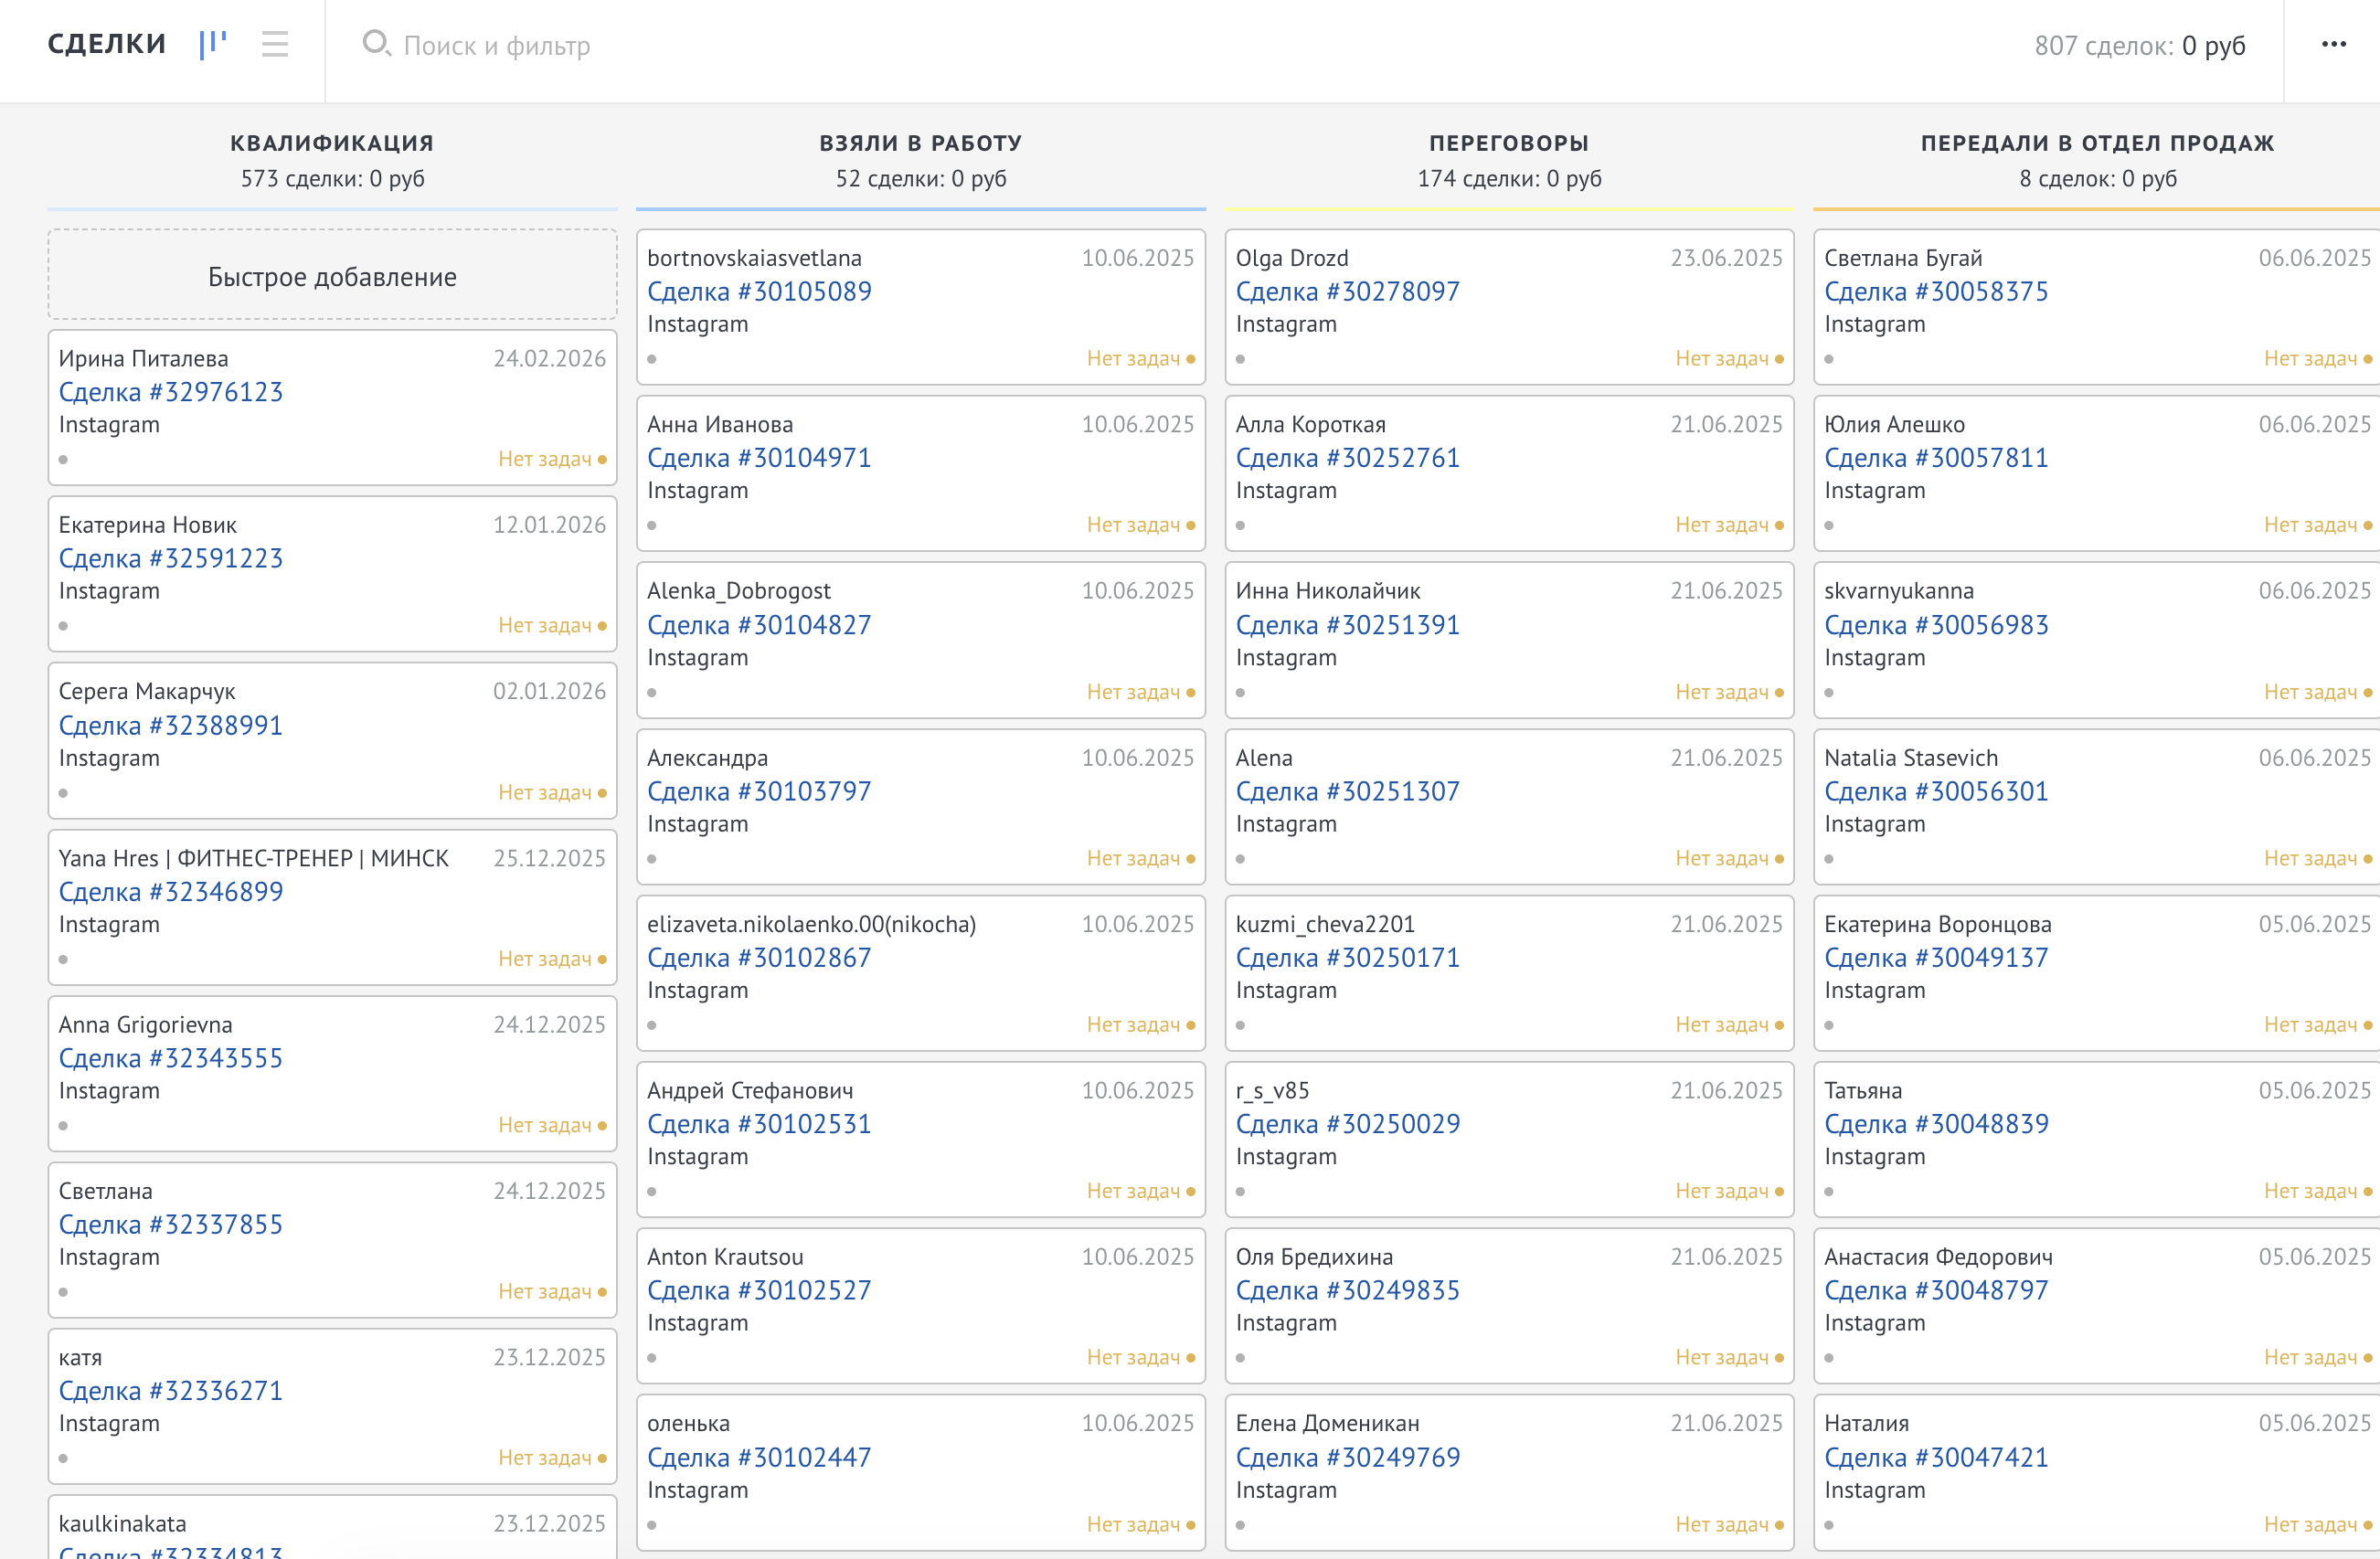The width and height of the screenshot is (2380, 1559).
Task: Click contact name 'Оля Бредихина'
Action: tap(1314, 1257)
